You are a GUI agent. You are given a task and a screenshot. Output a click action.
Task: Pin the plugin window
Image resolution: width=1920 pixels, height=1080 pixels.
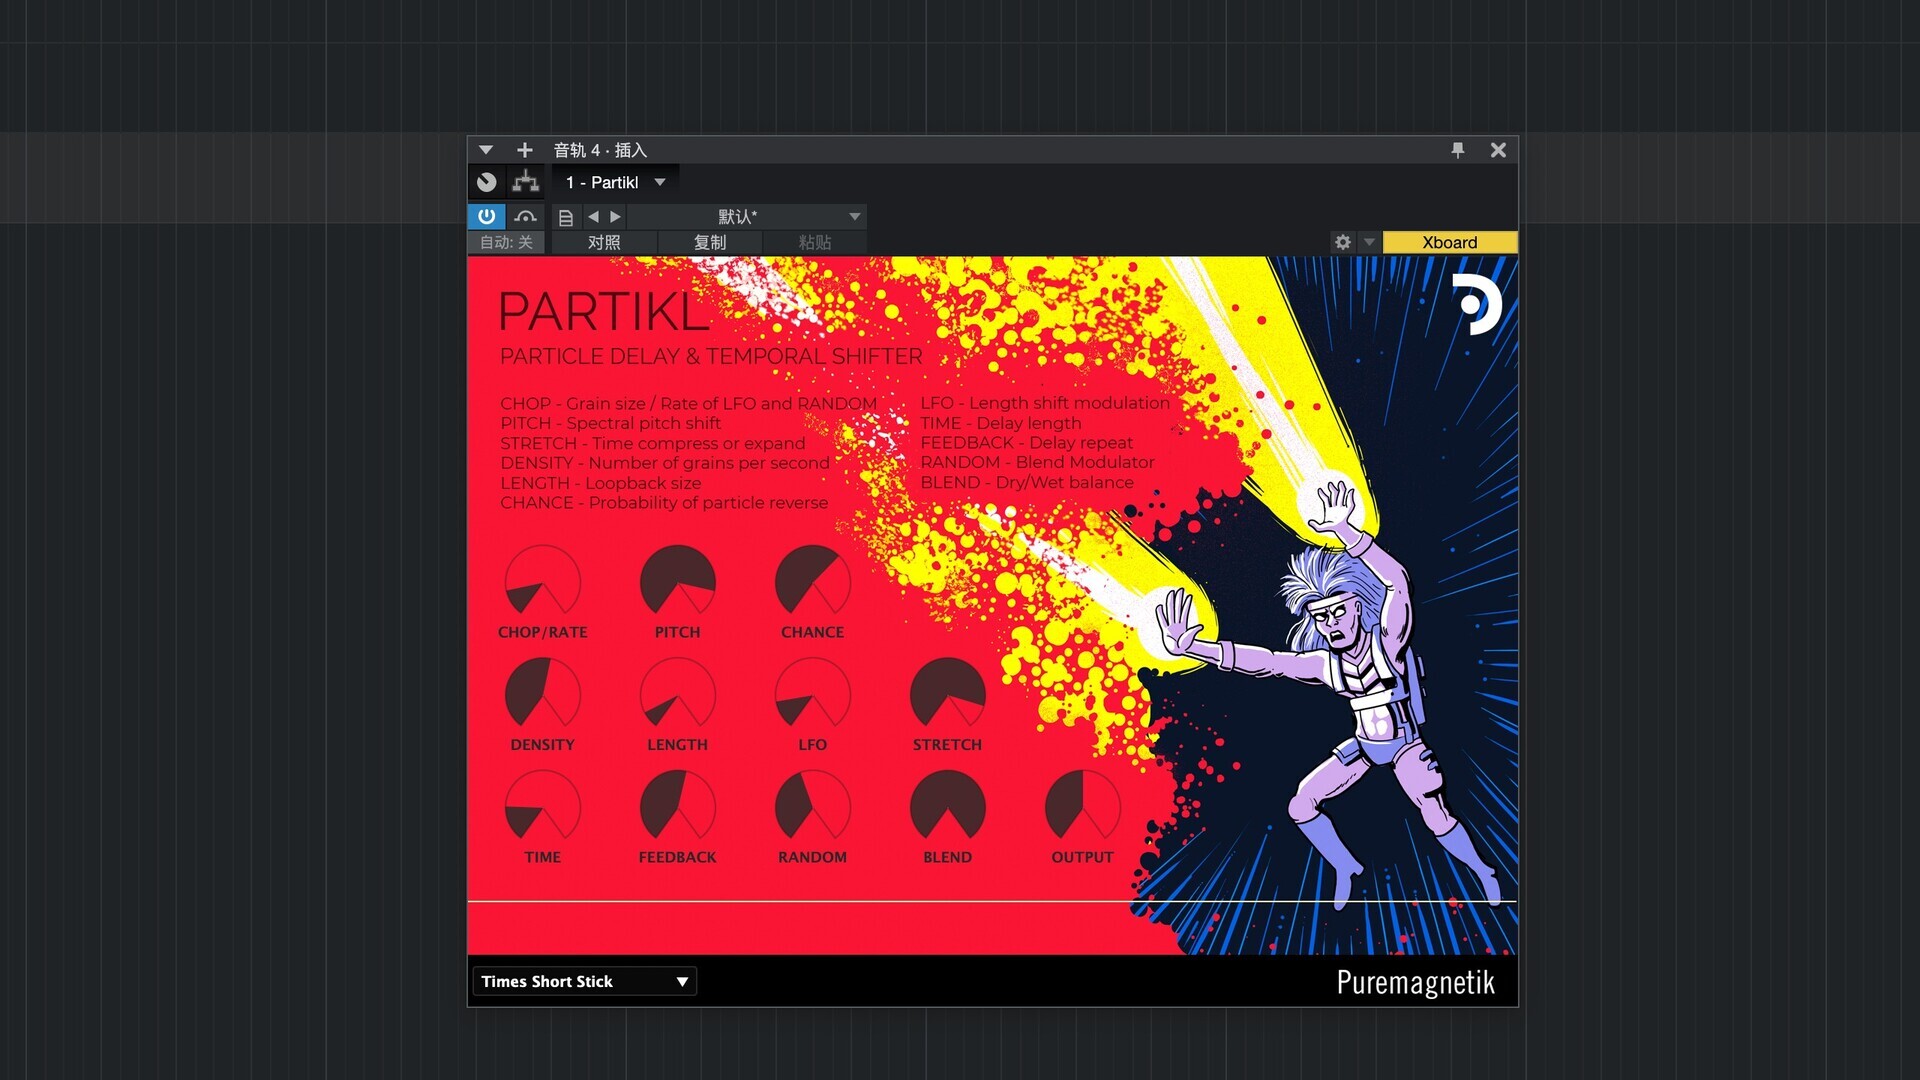coord(1458,150)
